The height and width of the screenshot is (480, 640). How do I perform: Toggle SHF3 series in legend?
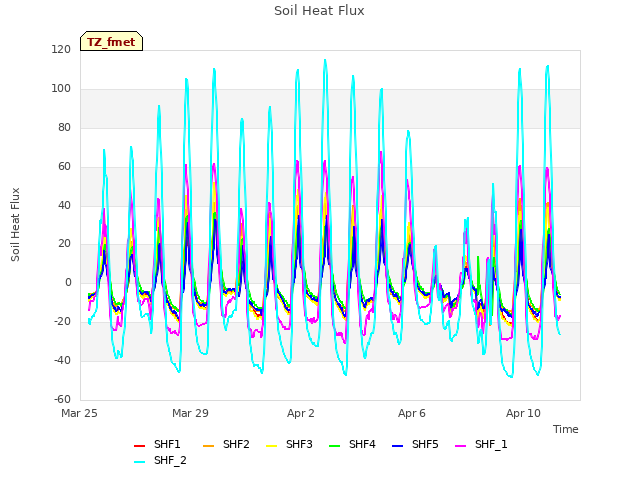[x=289, y=444]
